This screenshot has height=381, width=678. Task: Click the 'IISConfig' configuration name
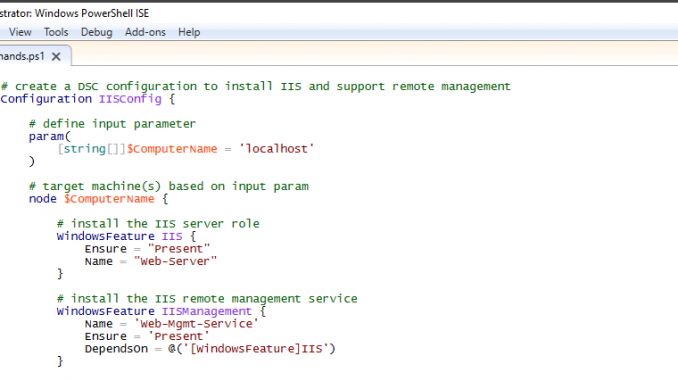point(130,99)
